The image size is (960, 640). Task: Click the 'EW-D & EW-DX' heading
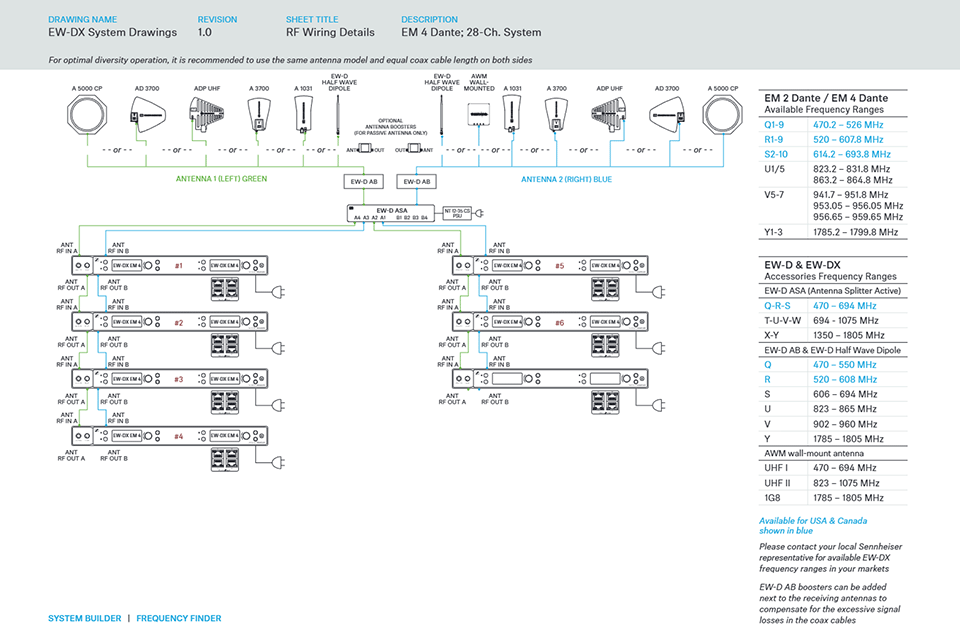pos(802,265)
